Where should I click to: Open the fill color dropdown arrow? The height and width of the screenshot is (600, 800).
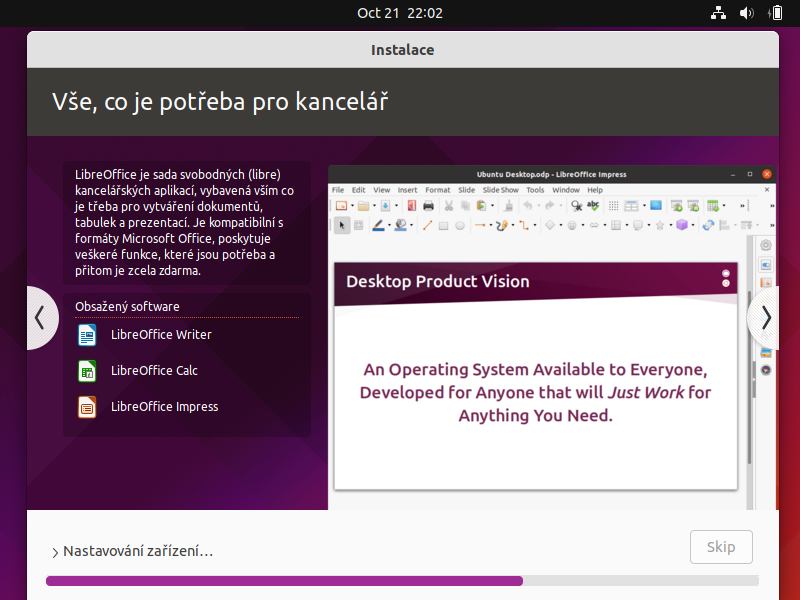click(x=411, y=226)
